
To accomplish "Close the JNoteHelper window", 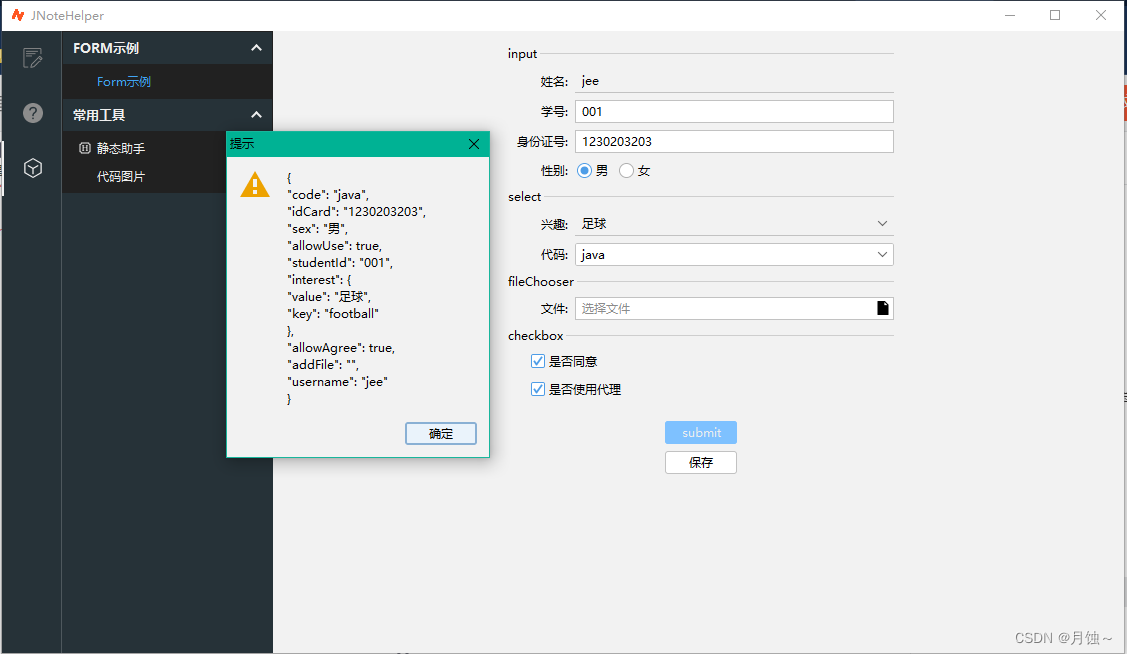I will coord(1100,15).
